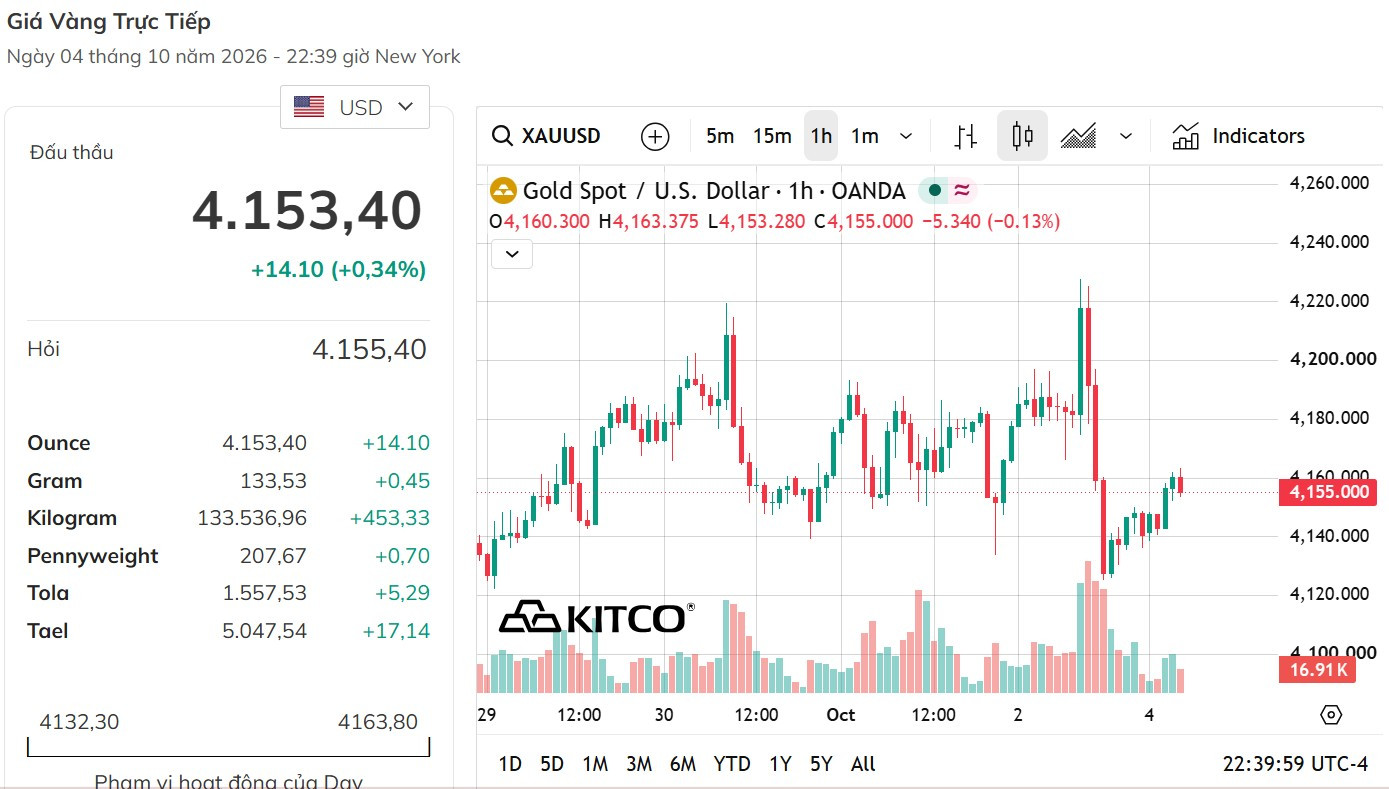Click the Tola price 1.557,53
The height and width of the screenshot is (789, 1389).
point(265,593)
